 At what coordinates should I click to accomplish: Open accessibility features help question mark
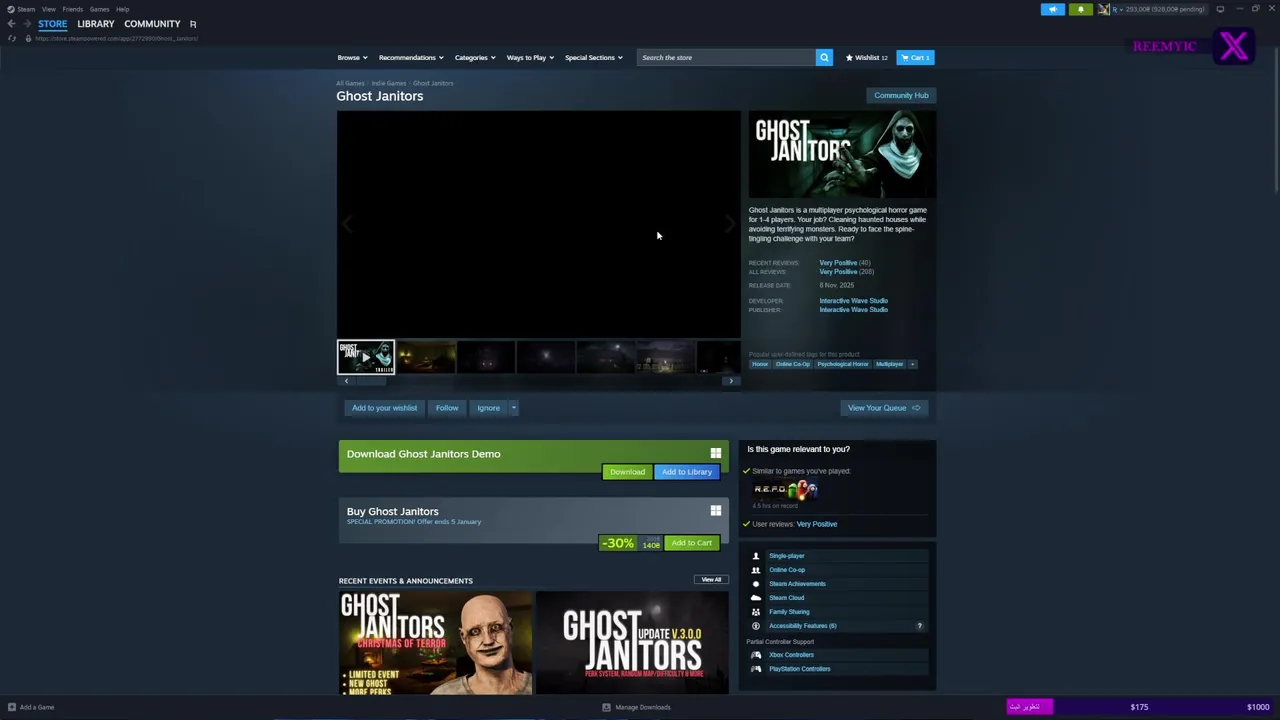[x=920, y=626]
